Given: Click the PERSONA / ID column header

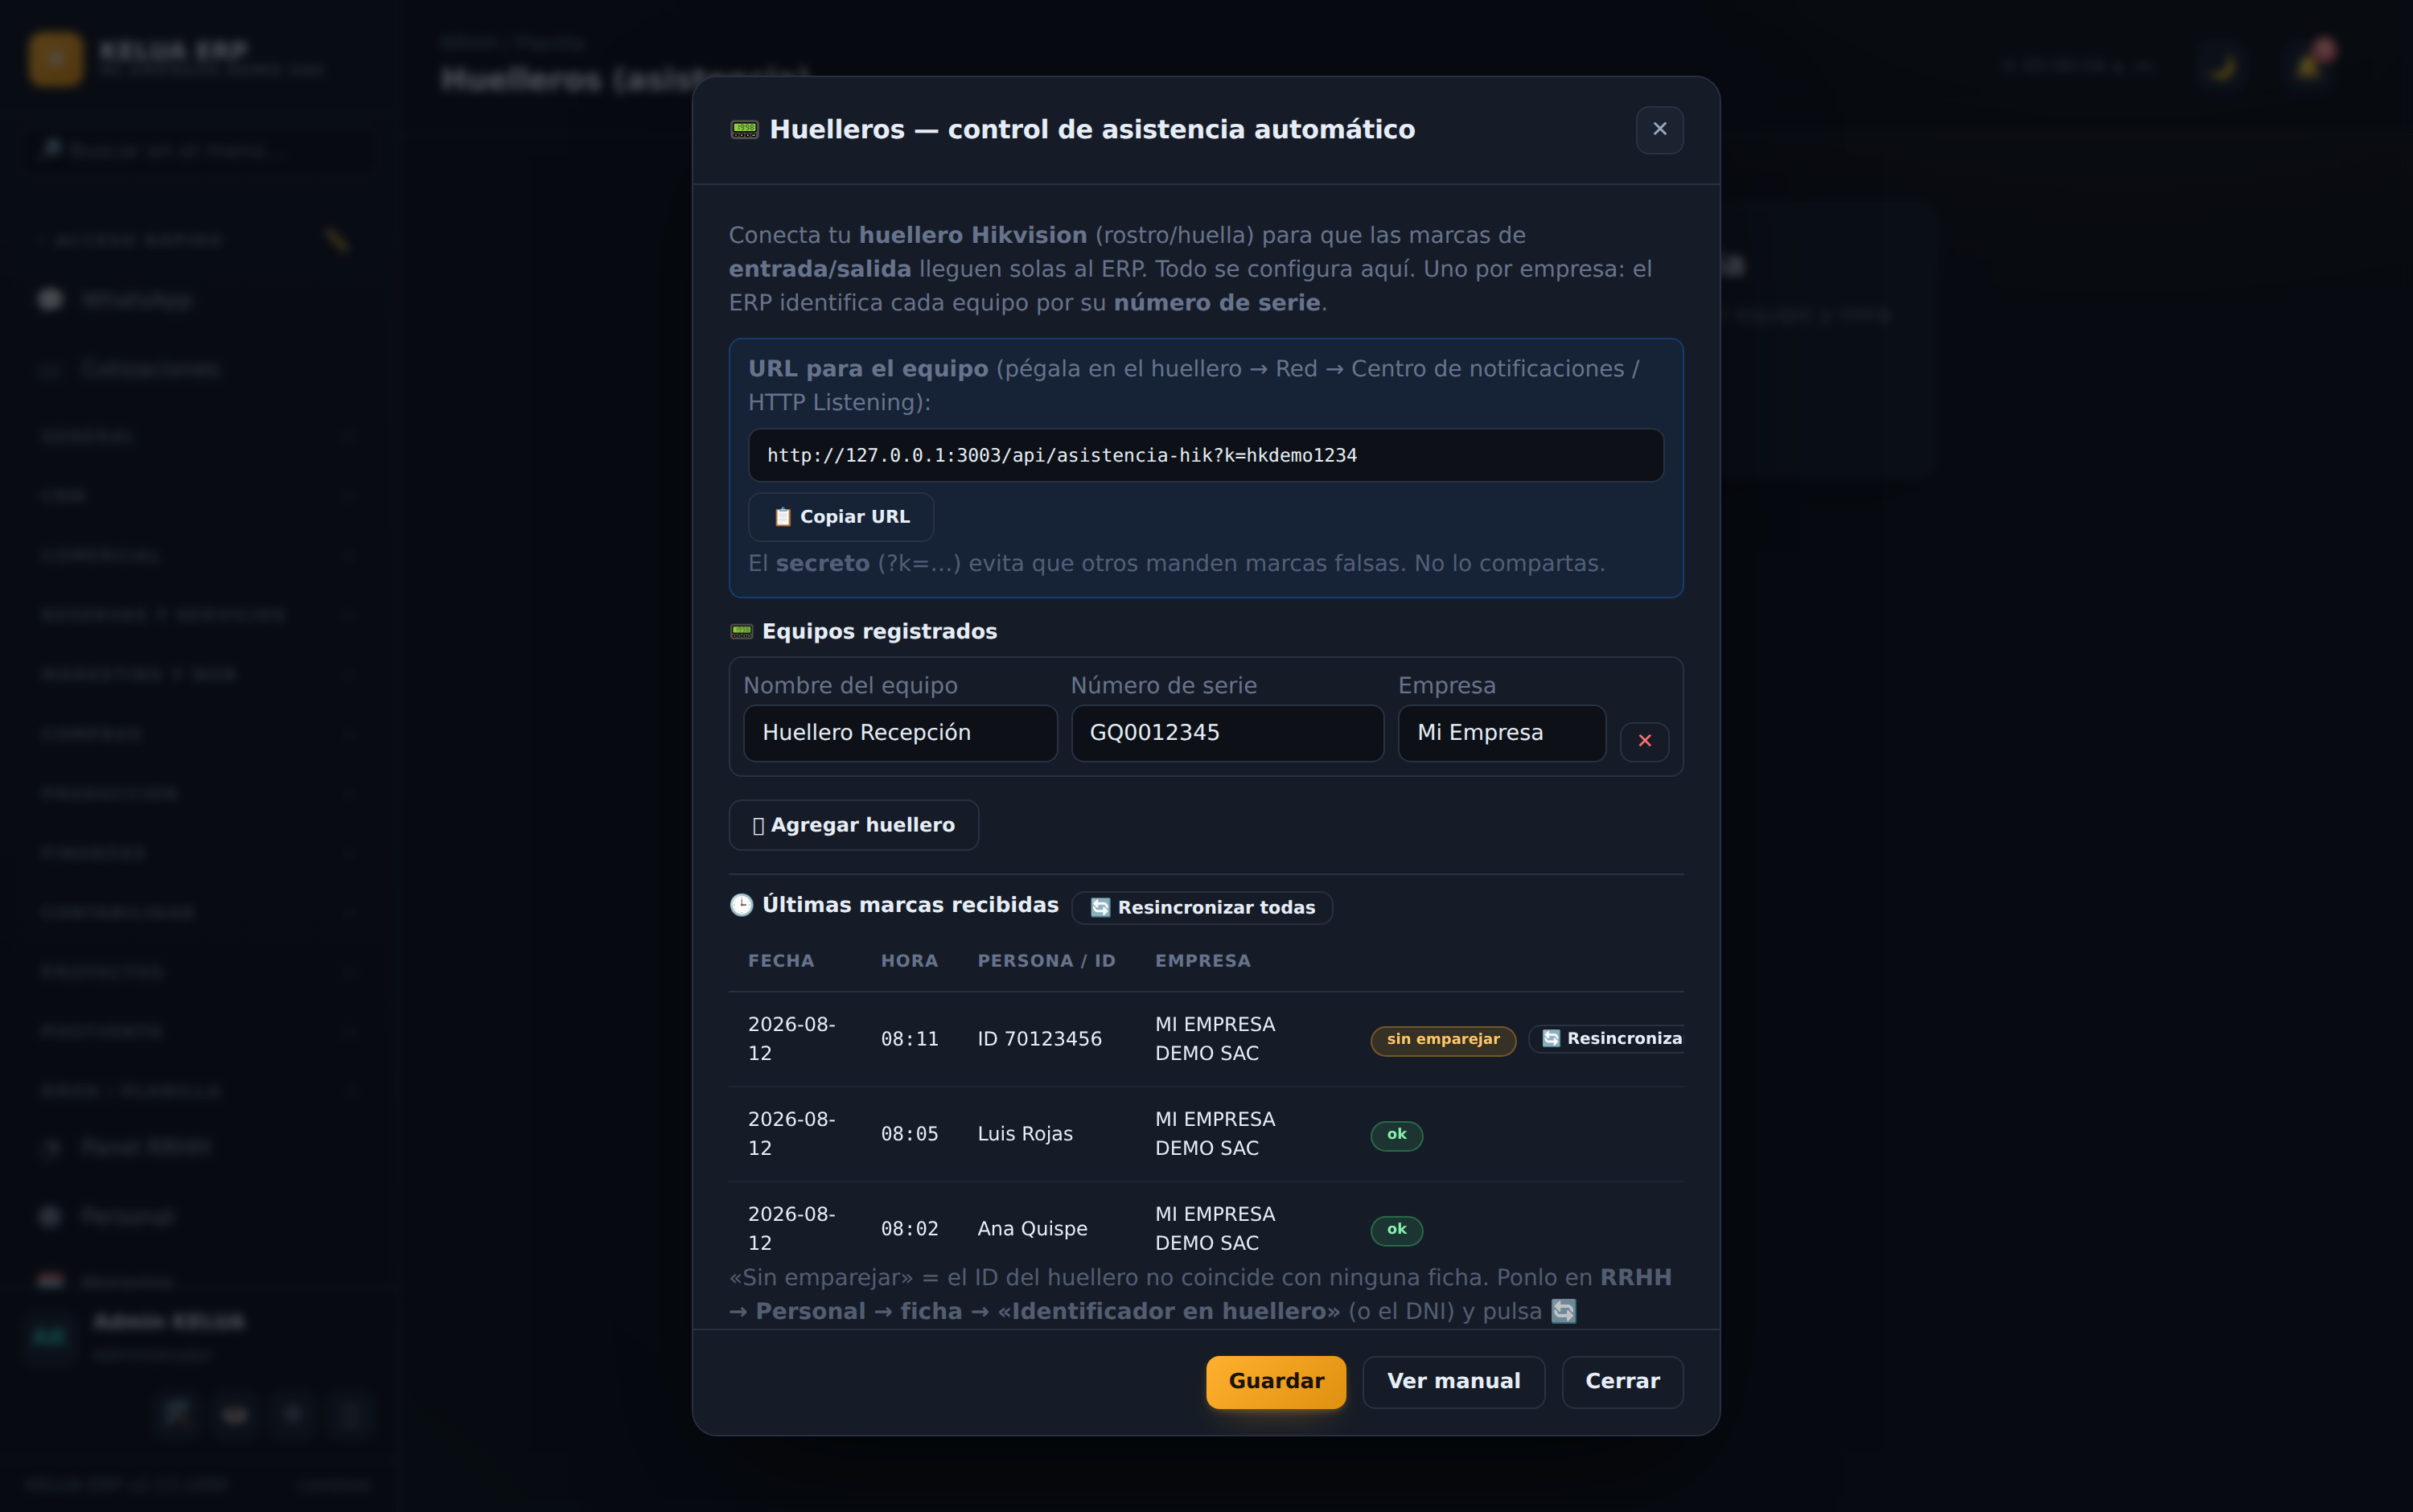Looking at the screenshot, I should (x=1046, y=961).
